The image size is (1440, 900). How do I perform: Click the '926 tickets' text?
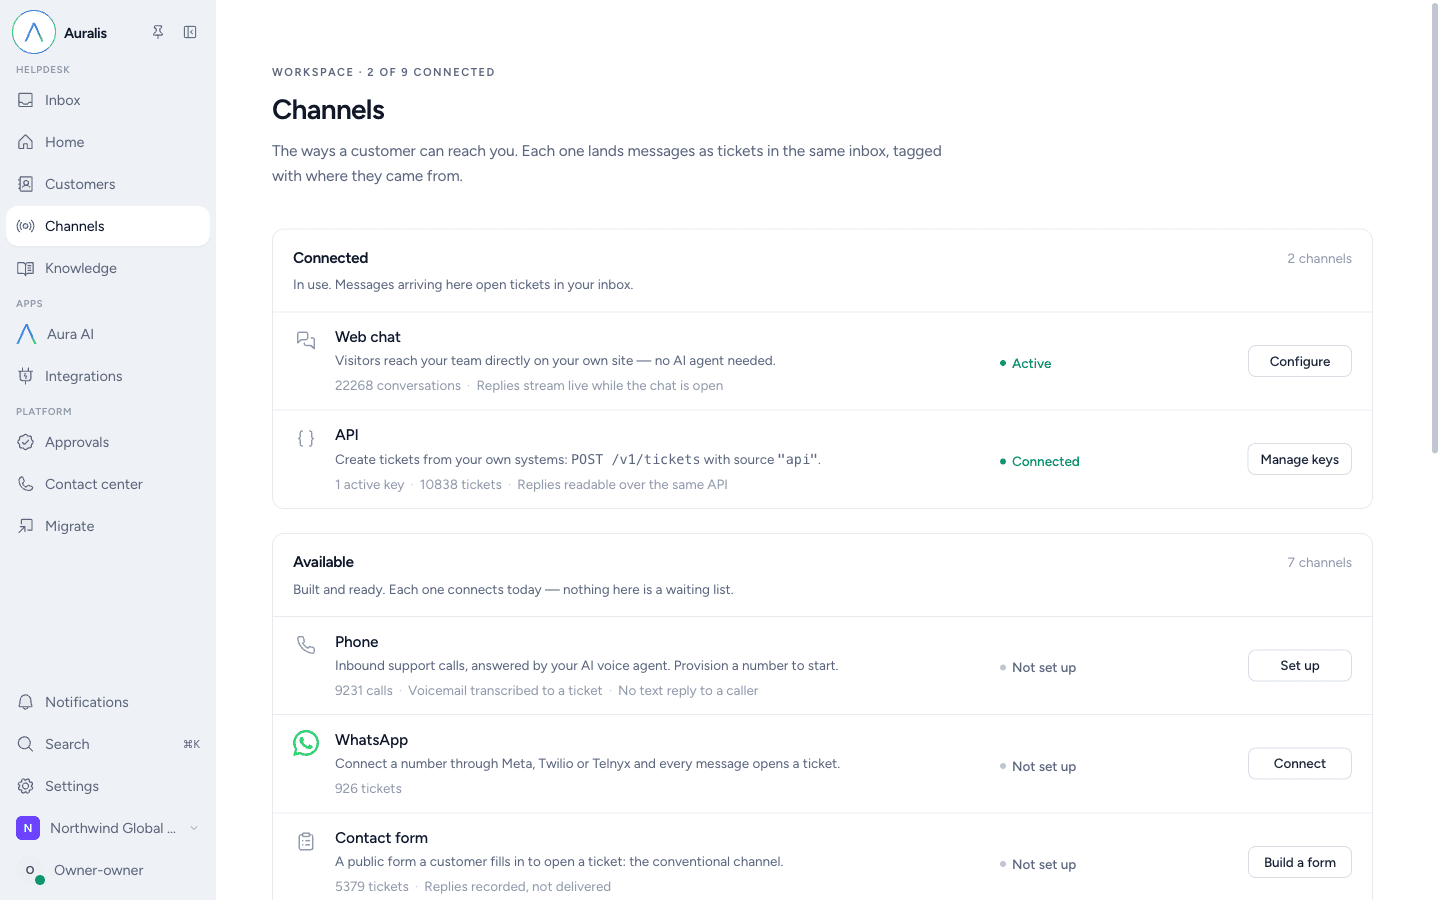point(368,788)
